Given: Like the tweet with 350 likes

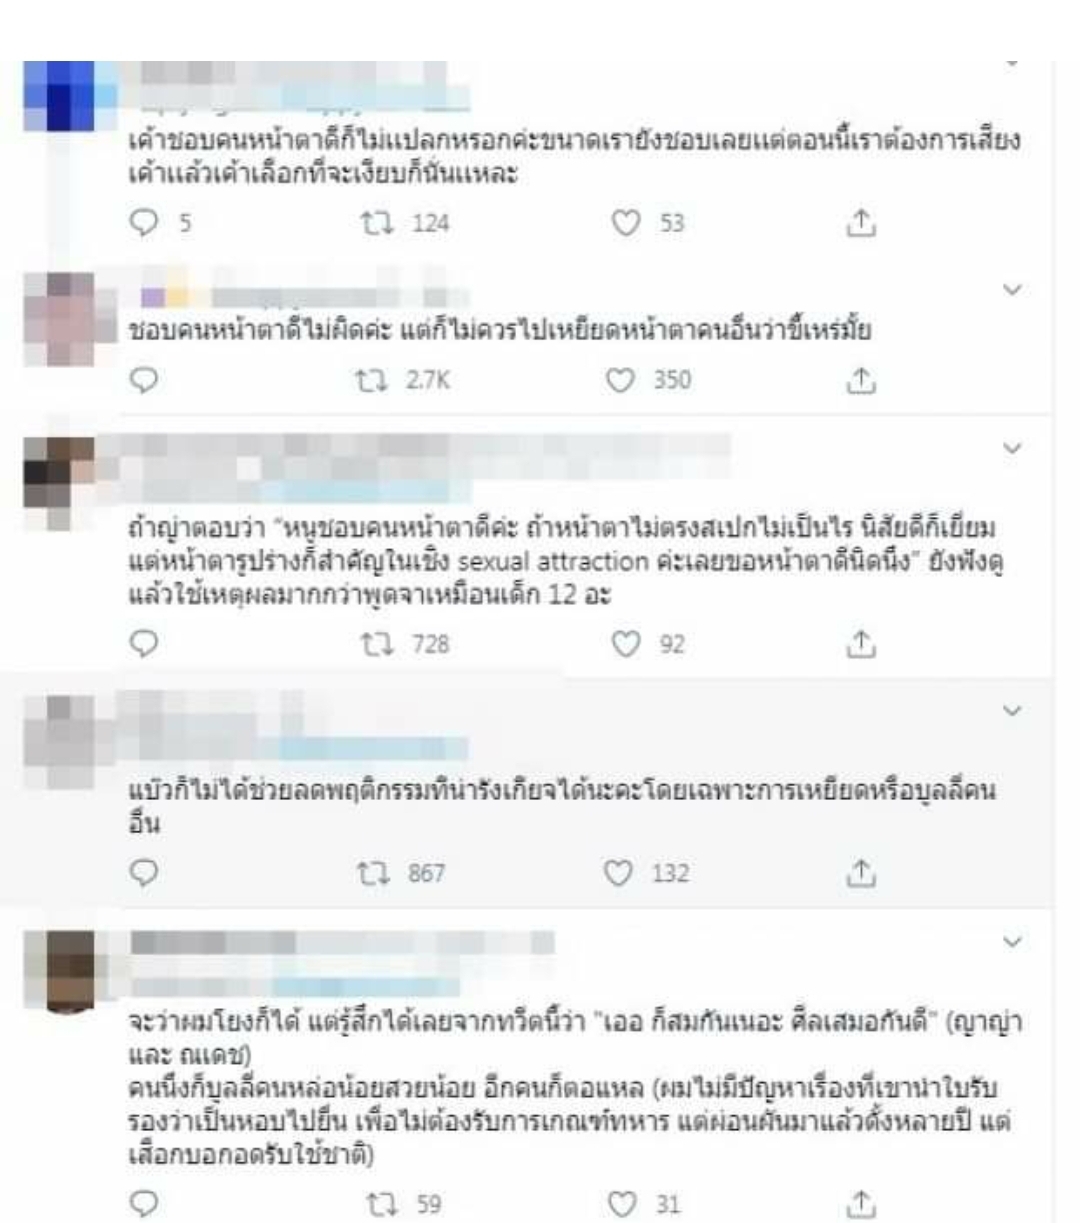Looking at the screenshot, I should [x=621, y=380].
